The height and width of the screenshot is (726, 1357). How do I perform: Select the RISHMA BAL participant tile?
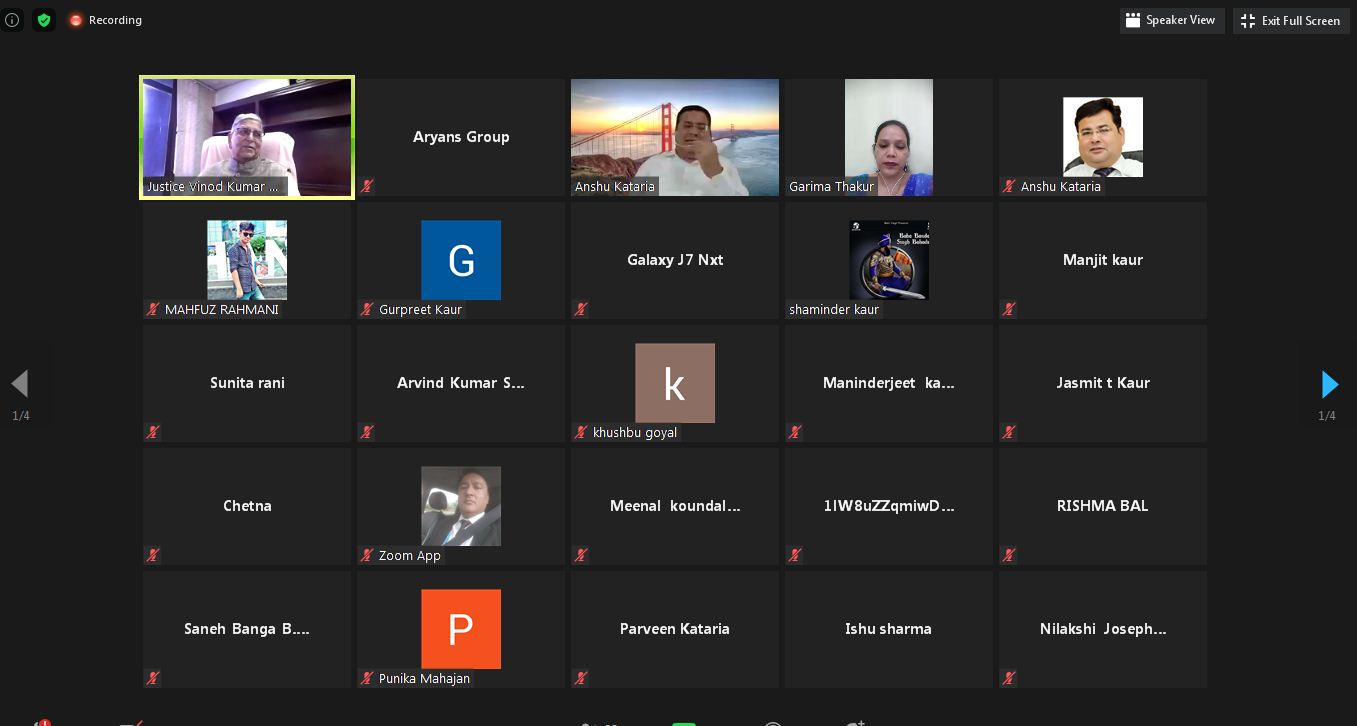[1102, 506]
